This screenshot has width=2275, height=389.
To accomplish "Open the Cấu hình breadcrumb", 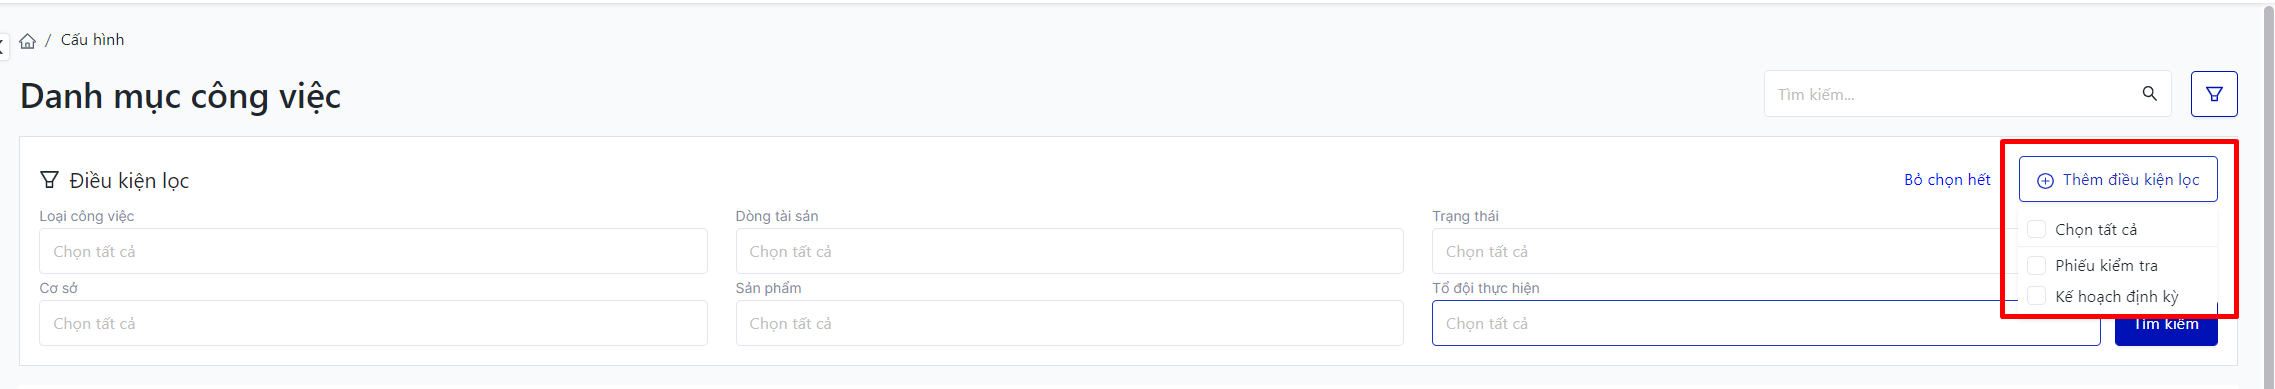I will click(x=92, y=40).
